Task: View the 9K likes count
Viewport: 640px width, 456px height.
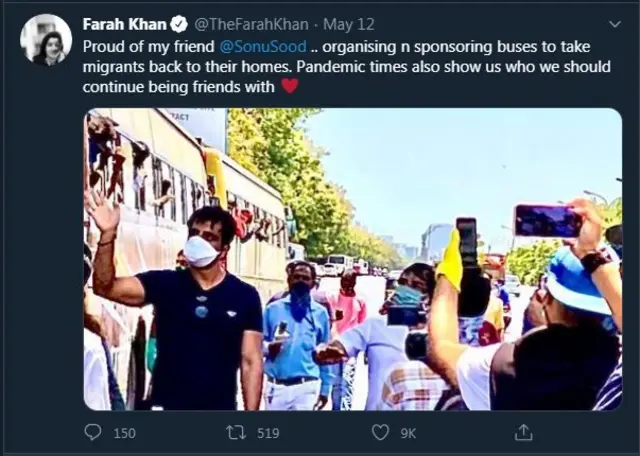Action: coord(410,433)
